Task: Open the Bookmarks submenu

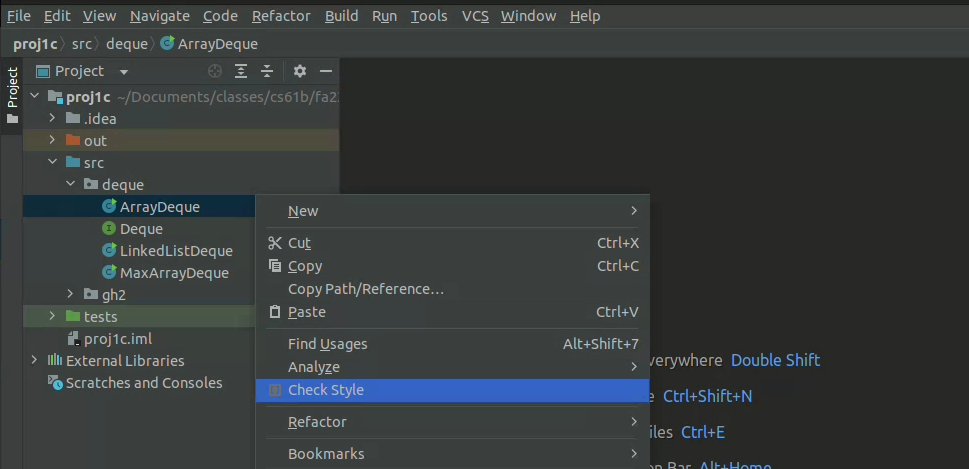Action: click(x=452, y=454)
